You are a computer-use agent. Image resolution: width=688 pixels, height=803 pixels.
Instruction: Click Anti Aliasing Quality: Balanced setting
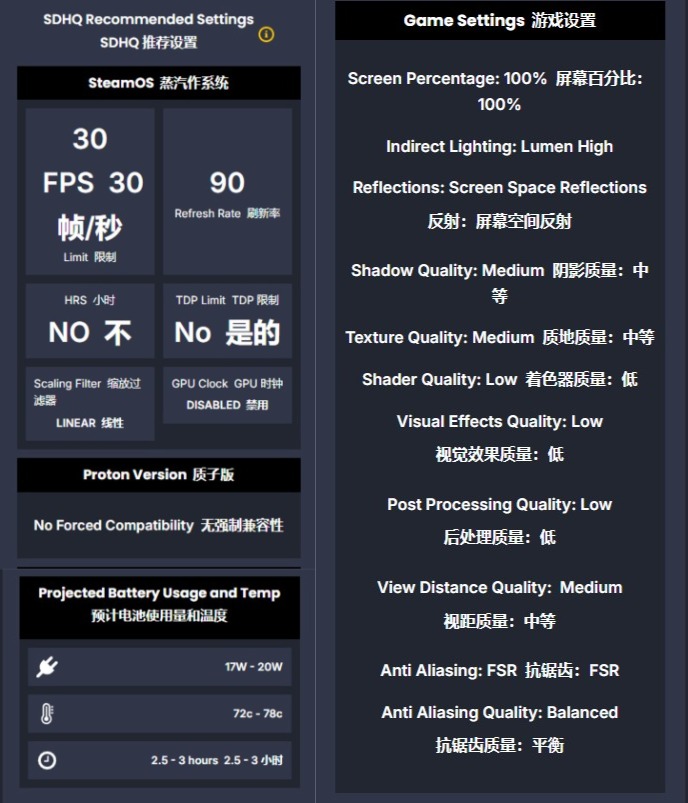click(x=499, y=713)
